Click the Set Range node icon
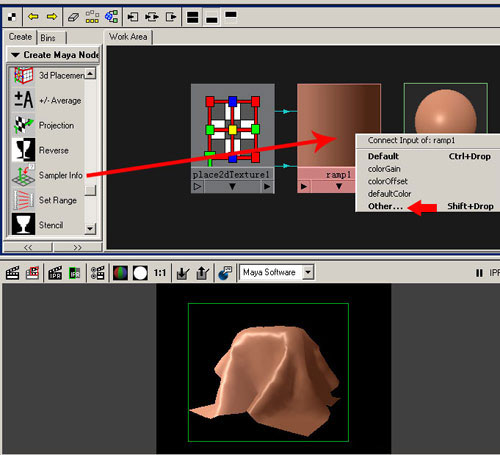The height and width of the screenshot is (455, 500). pyautogui.click(x=23, y=200)
